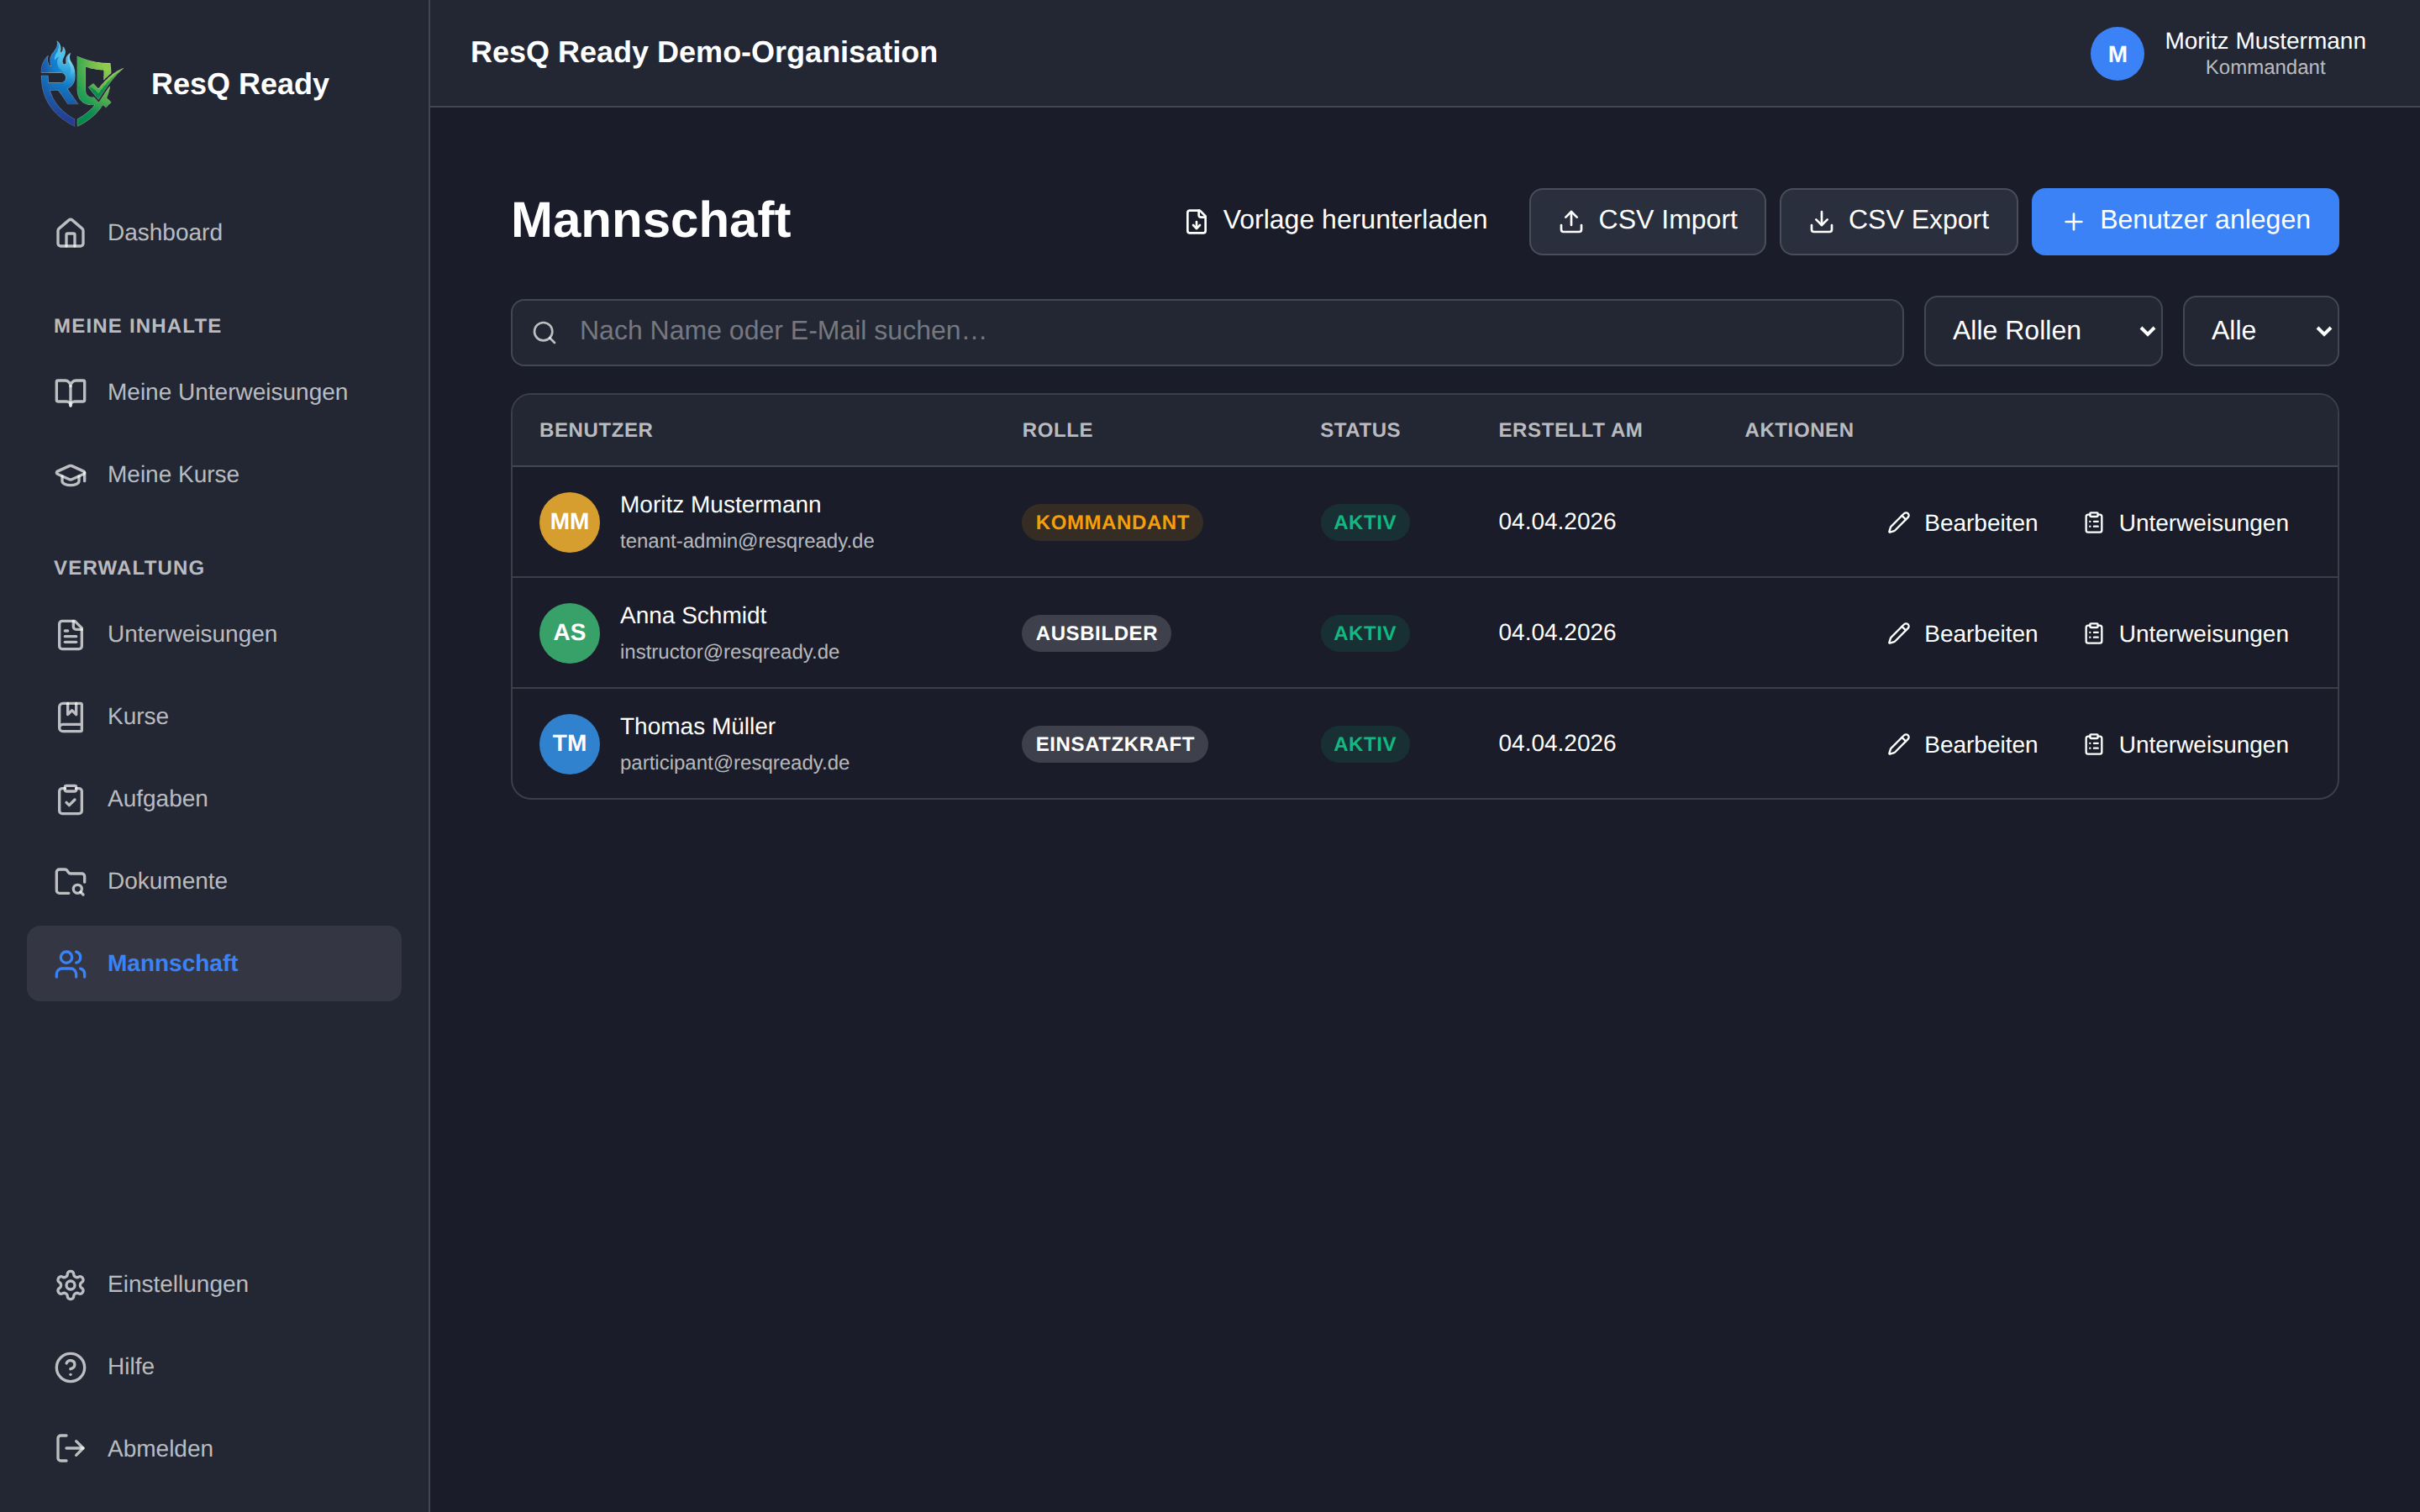Open Dokumente using the document search icon
Viewport: 2420px width, 1512px height.
tap(70, 881)
